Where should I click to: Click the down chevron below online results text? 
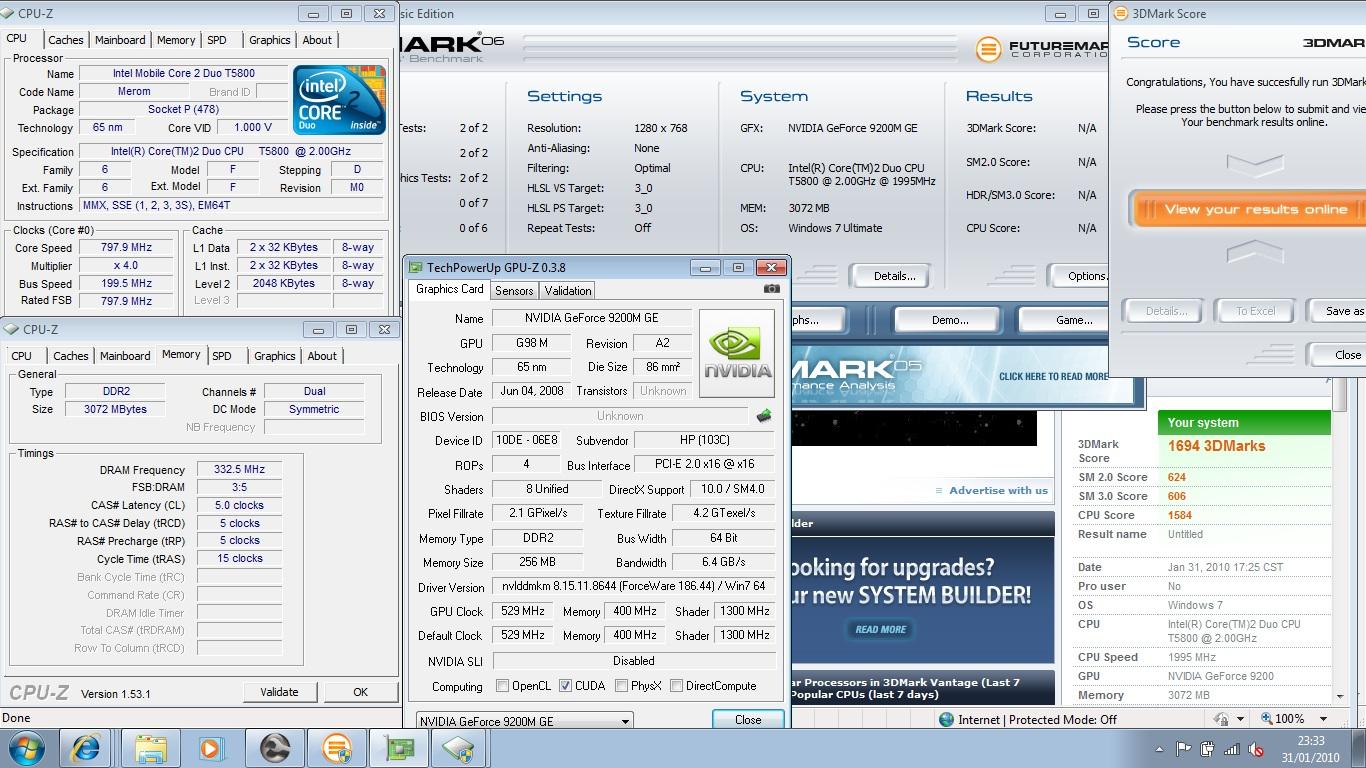click(1255, 164)
